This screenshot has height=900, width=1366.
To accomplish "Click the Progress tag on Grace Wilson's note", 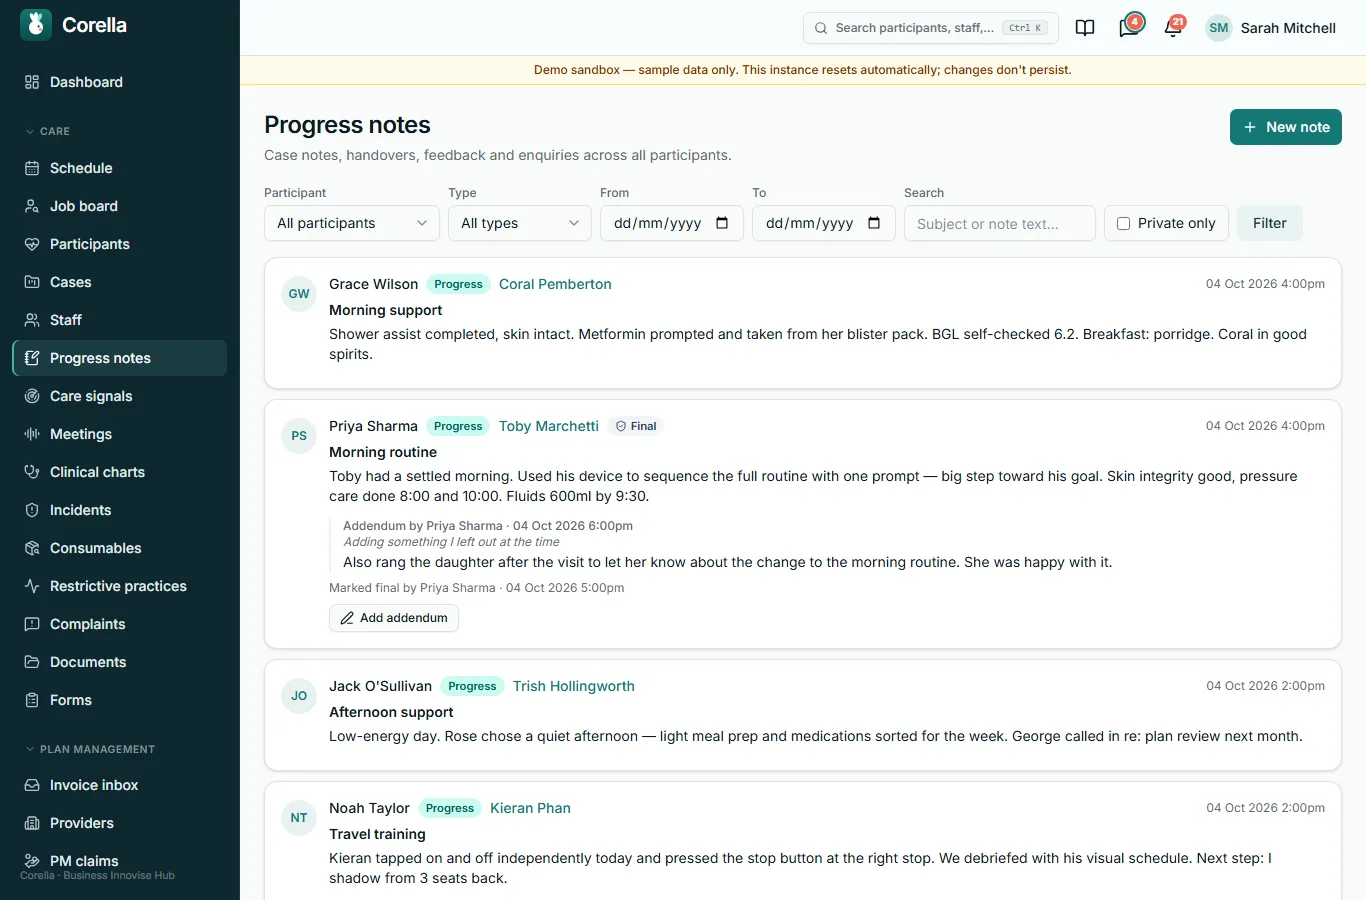I will (458, 284).
